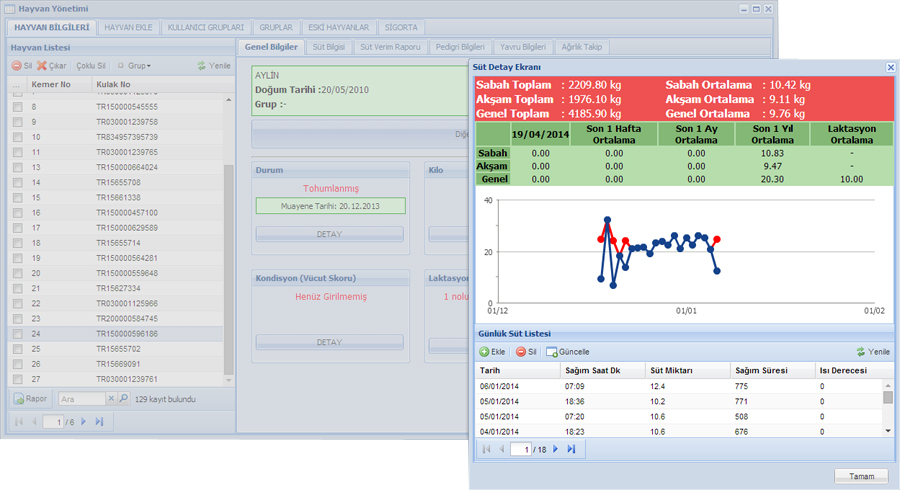Click Çoklu Sil button
Screen dimensions: 900x490
[91, 66]
